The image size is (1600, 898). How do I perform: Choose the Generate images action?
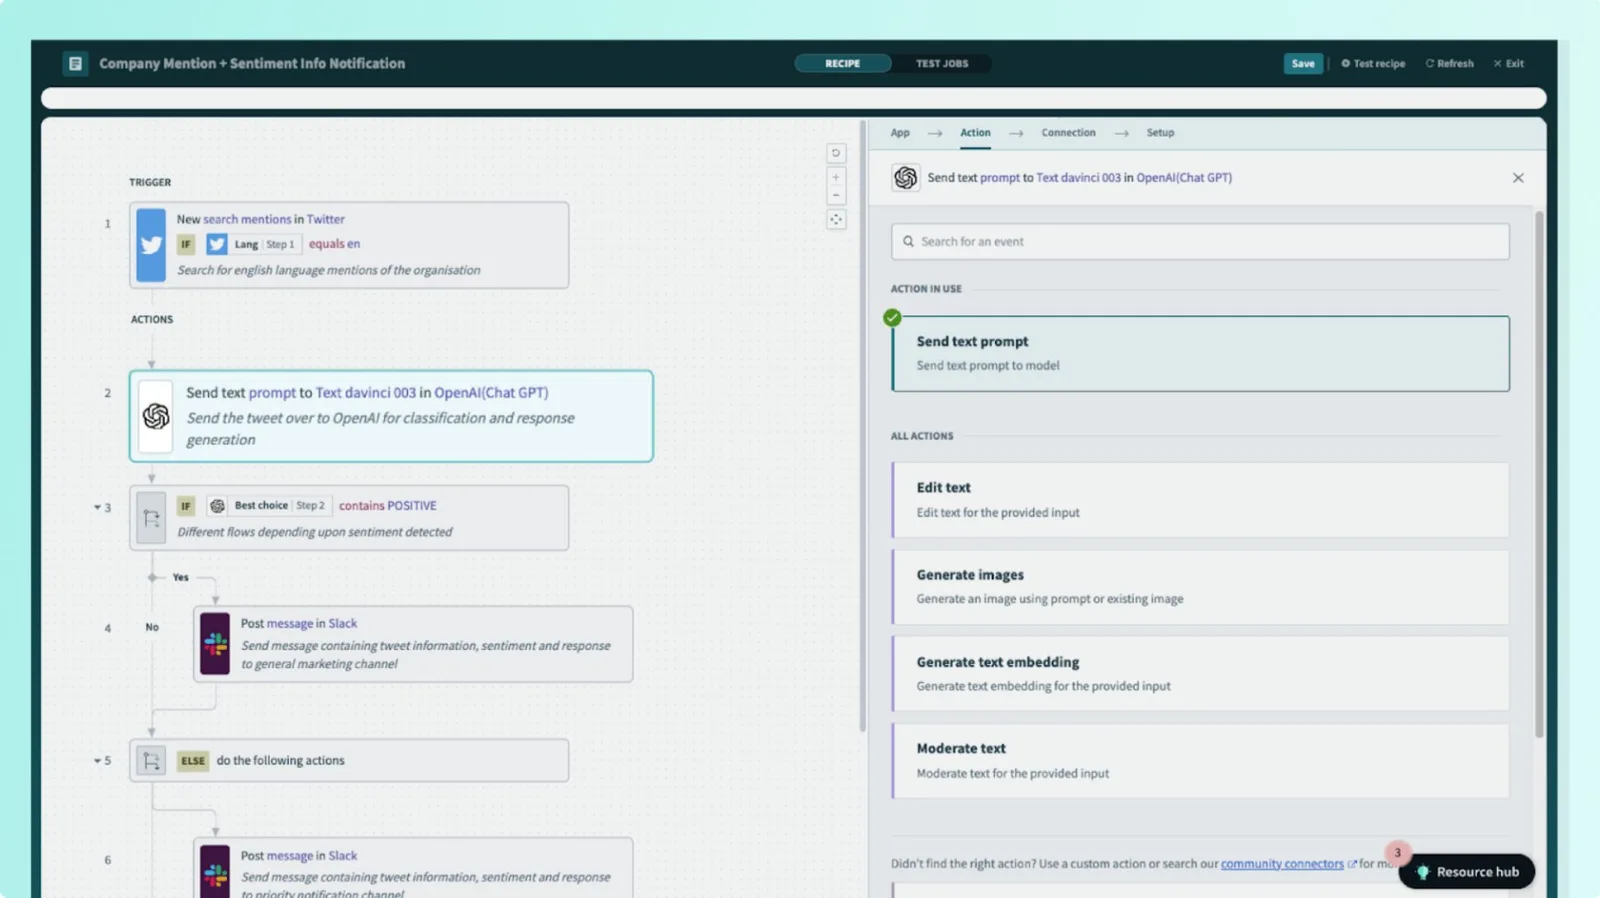[1200, 587]
